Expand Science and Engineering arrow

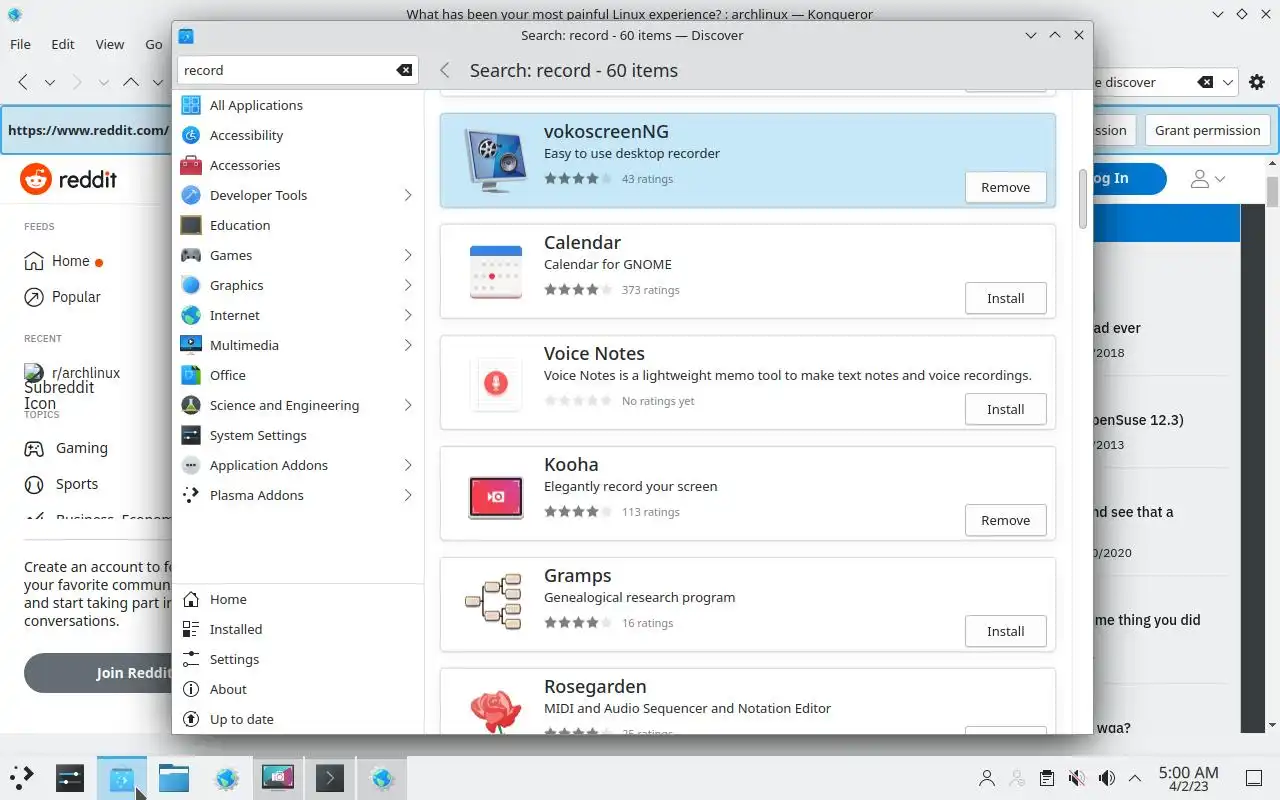408,405
